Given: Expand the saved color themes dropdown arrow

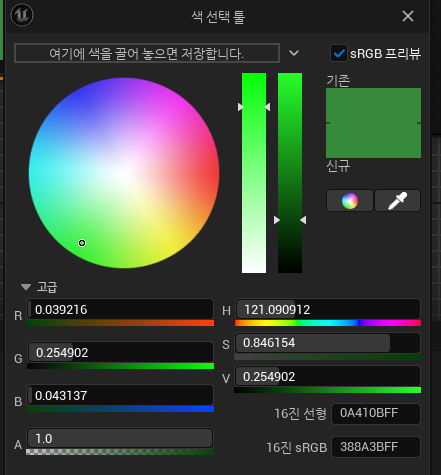Looking at the screenshot, I should 294,53.
